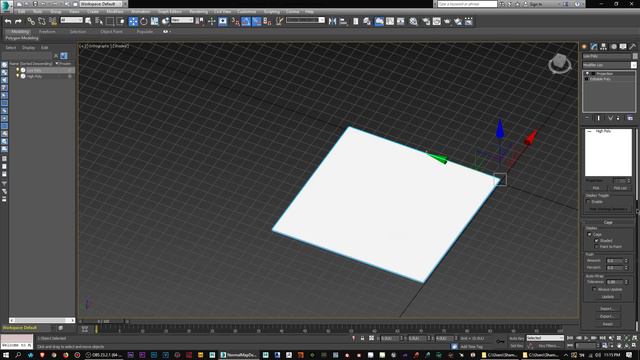Select the Unlink Selection tool
This screenshot has height=360, width=640.
[42, 21]
